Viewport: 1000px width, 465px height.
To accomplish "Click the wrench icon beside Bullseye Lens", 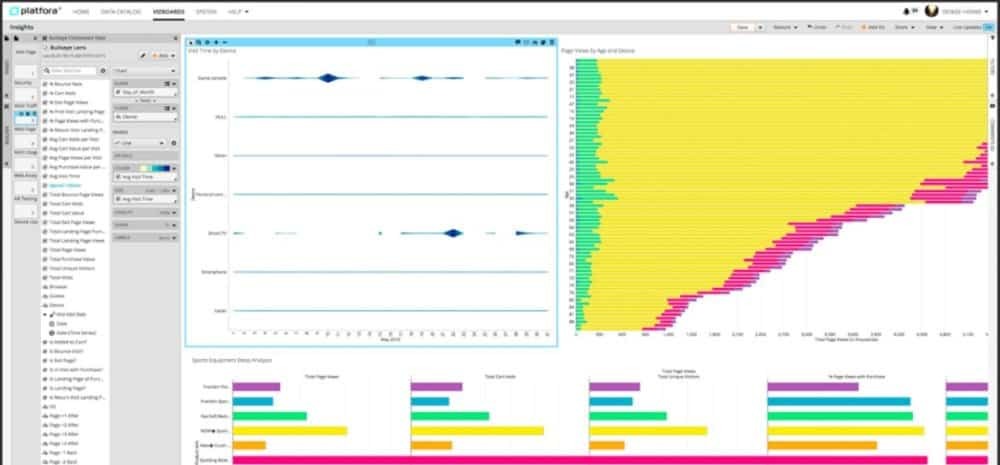I will pos(143,57).
